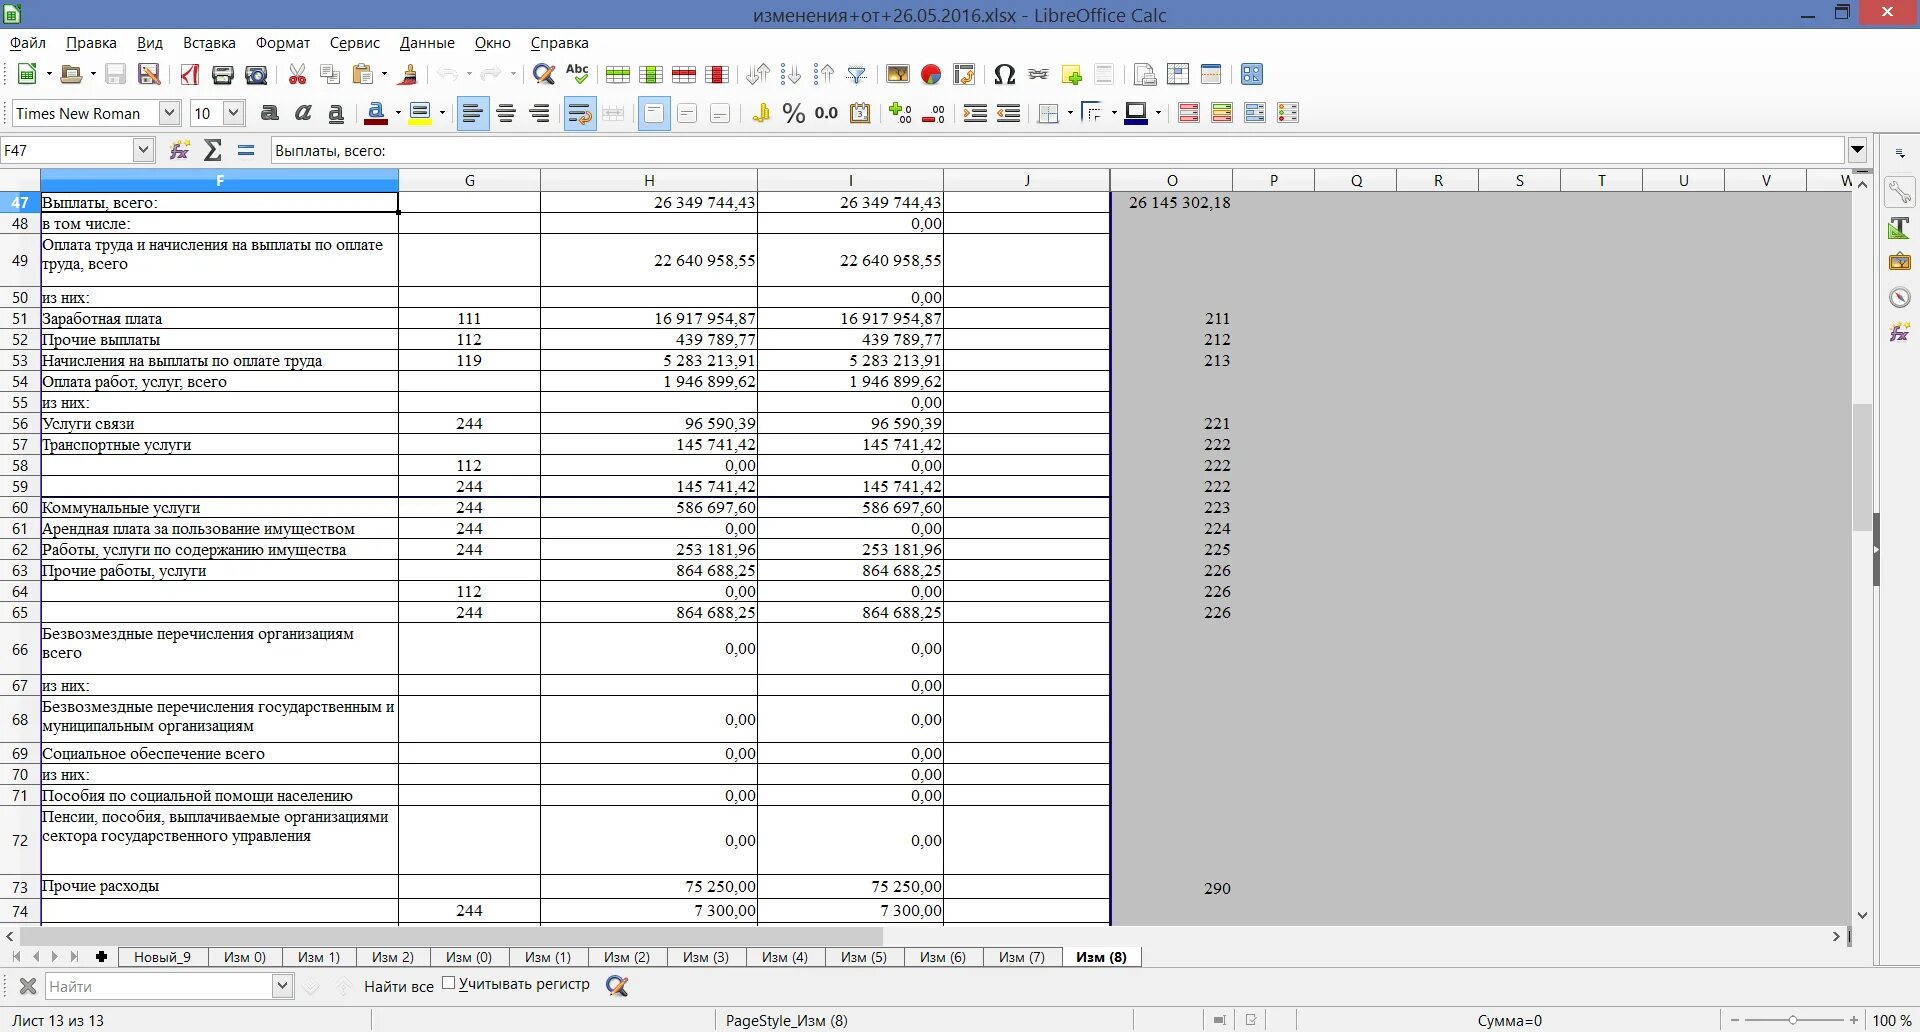Open the Данные menu
The height and width of the screenshot is (1032, 1920).
tap(427, 43)
